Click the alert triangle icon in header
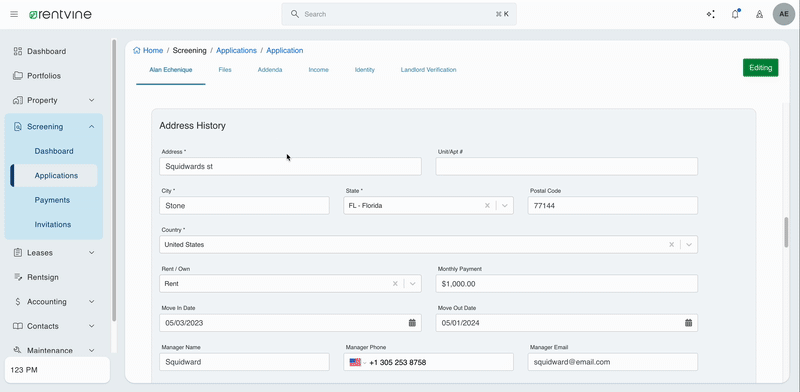Viewport: 800px width, 392px height. coord(760,14)
